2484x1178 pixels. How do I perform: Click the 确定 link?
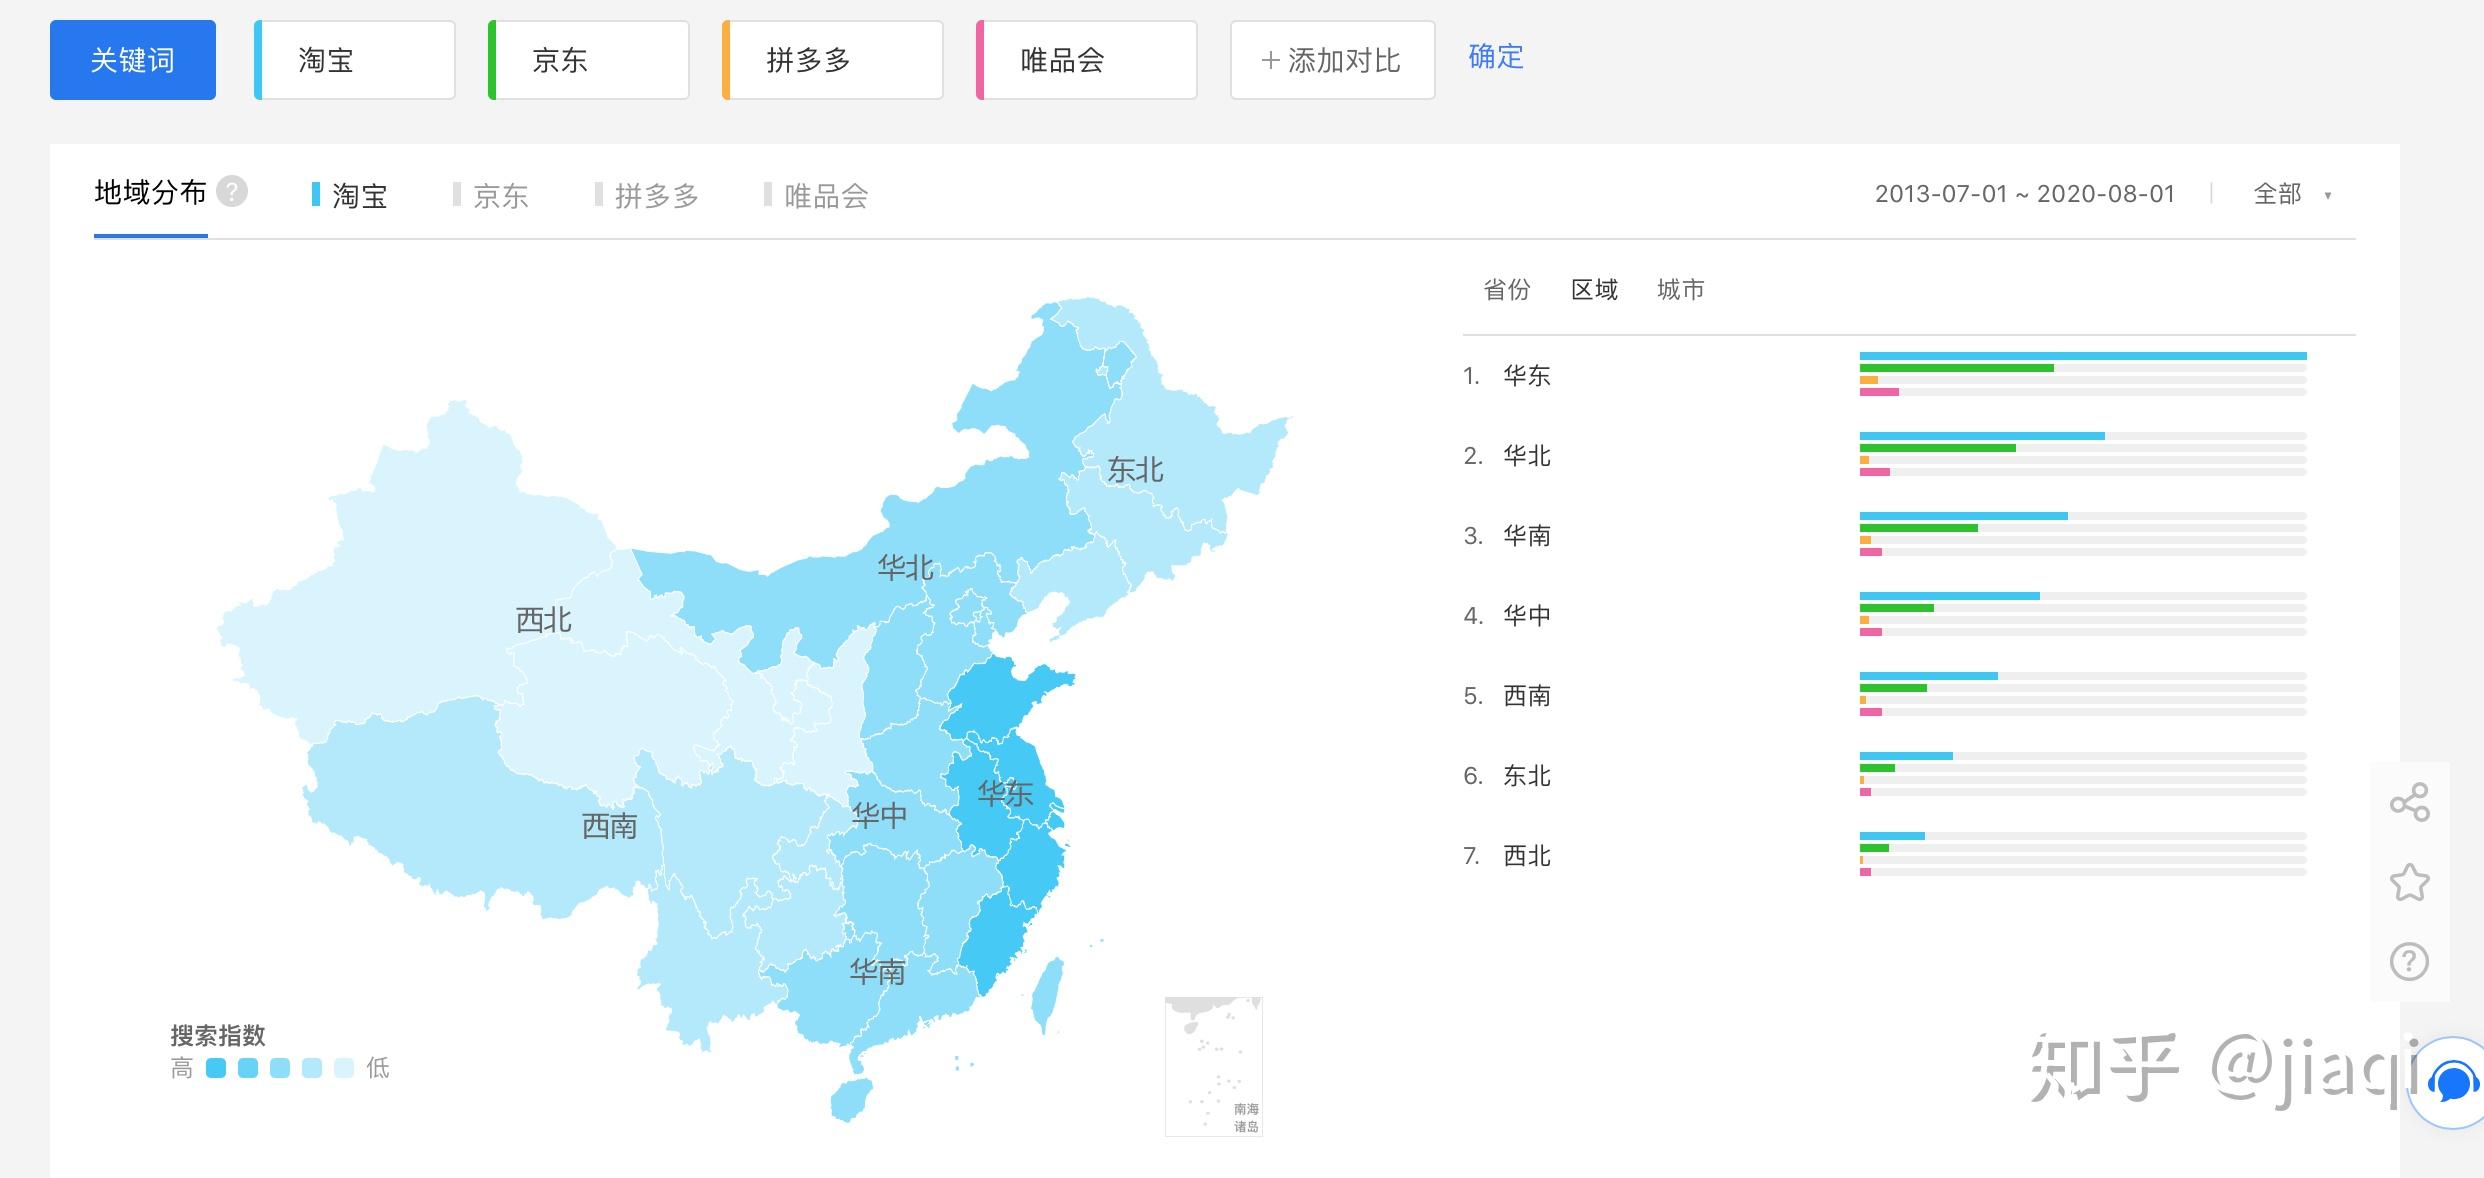coord(1496,57)
